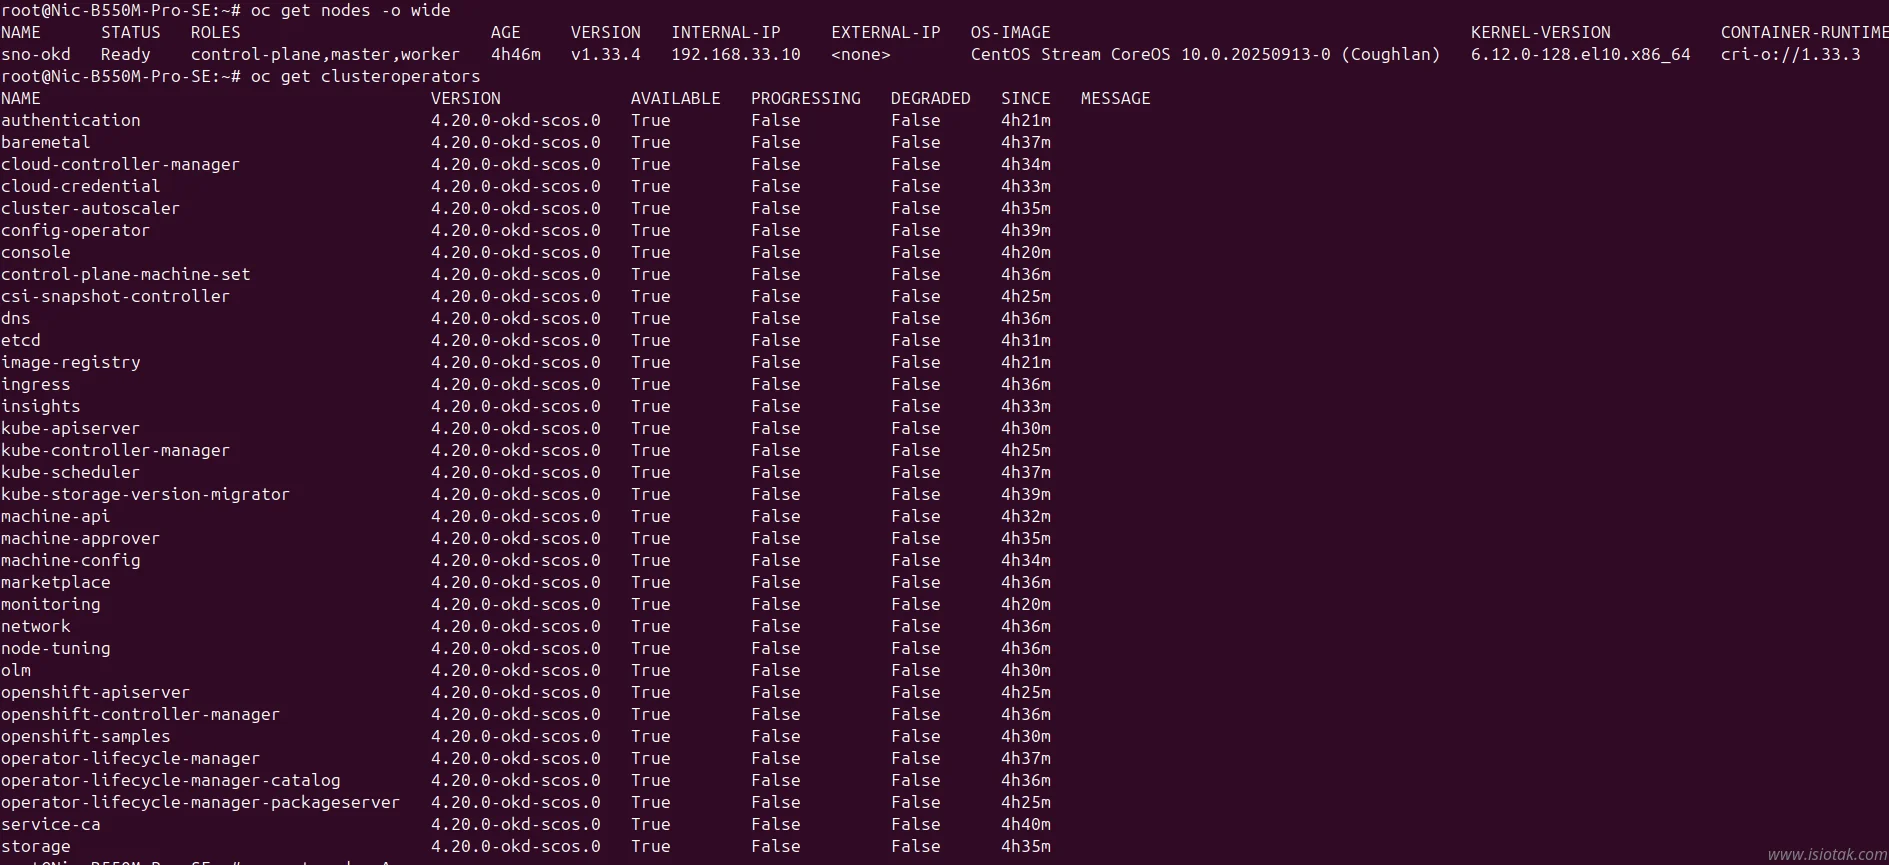Click operator name 'openshift-apiserver'
Image resolution: width=1889 pixels, height=865 pixels.
[96, 693]
